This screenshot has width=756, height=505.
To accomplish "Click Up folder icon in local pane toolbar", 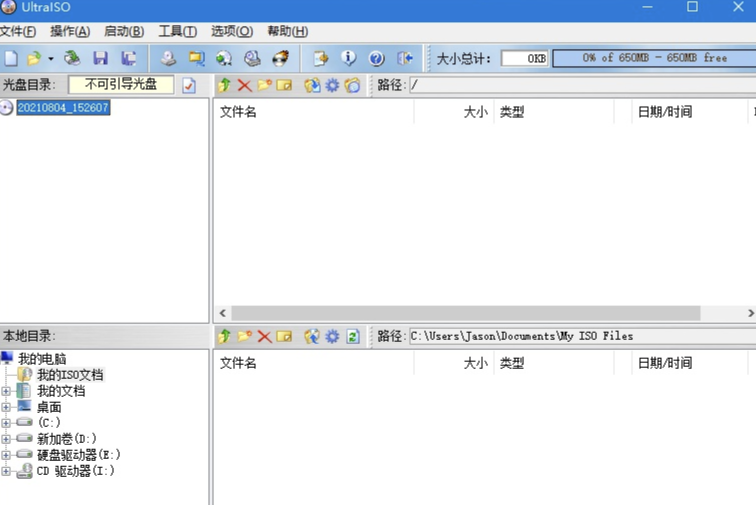I will point(224,336).
